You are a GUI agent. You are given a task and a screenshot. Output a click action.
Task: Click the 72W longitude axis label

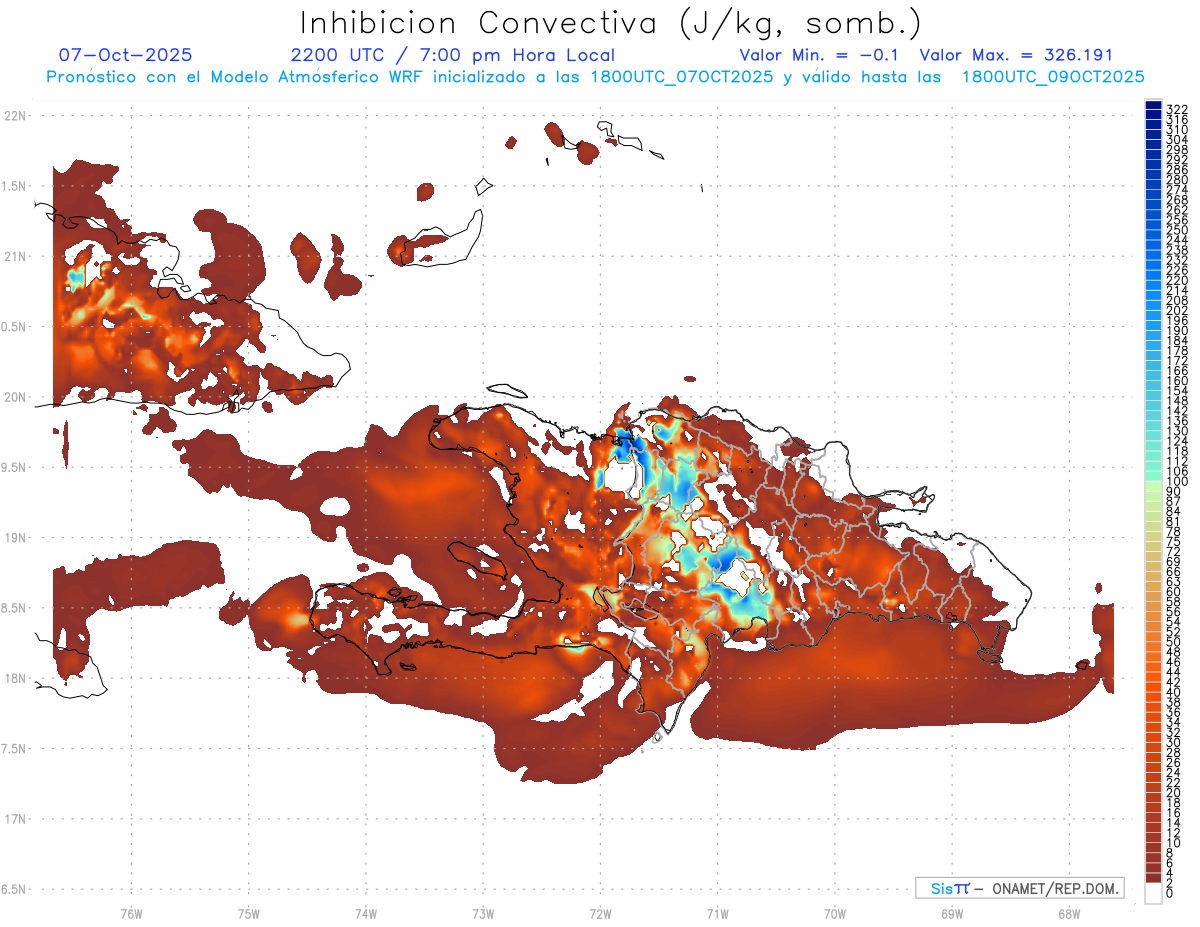point(600,912)
